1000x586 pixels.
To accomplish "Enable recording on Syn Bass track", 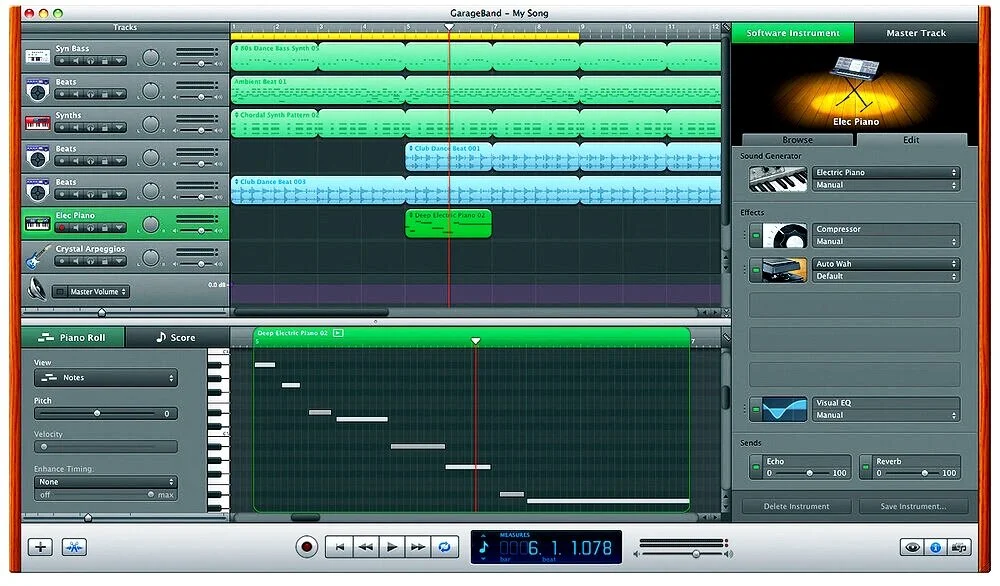I will click(x=61, y=61).
